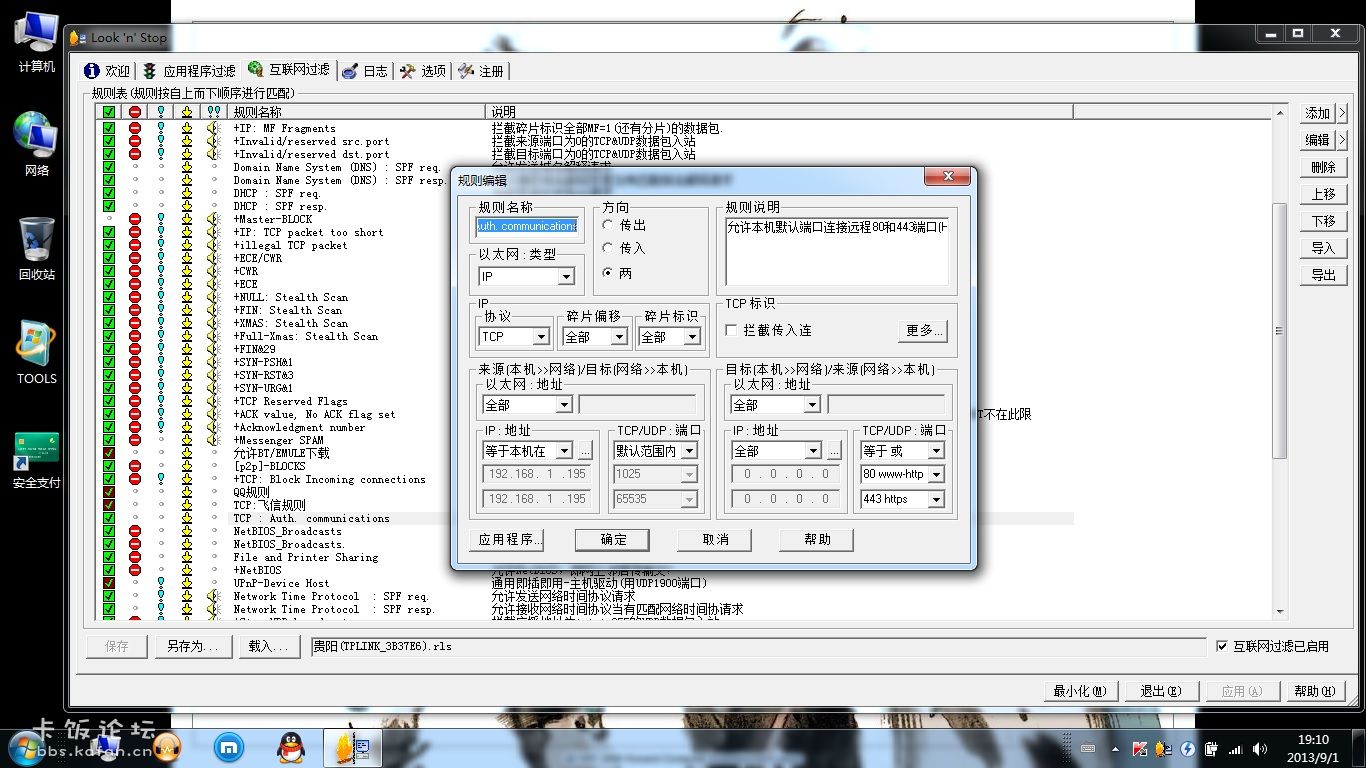Image resolution: width=1366 pixels, height=768 pixels.
Task: Switch to the 选项 tab
Action: pyautogui.click(x=423, y=71)
